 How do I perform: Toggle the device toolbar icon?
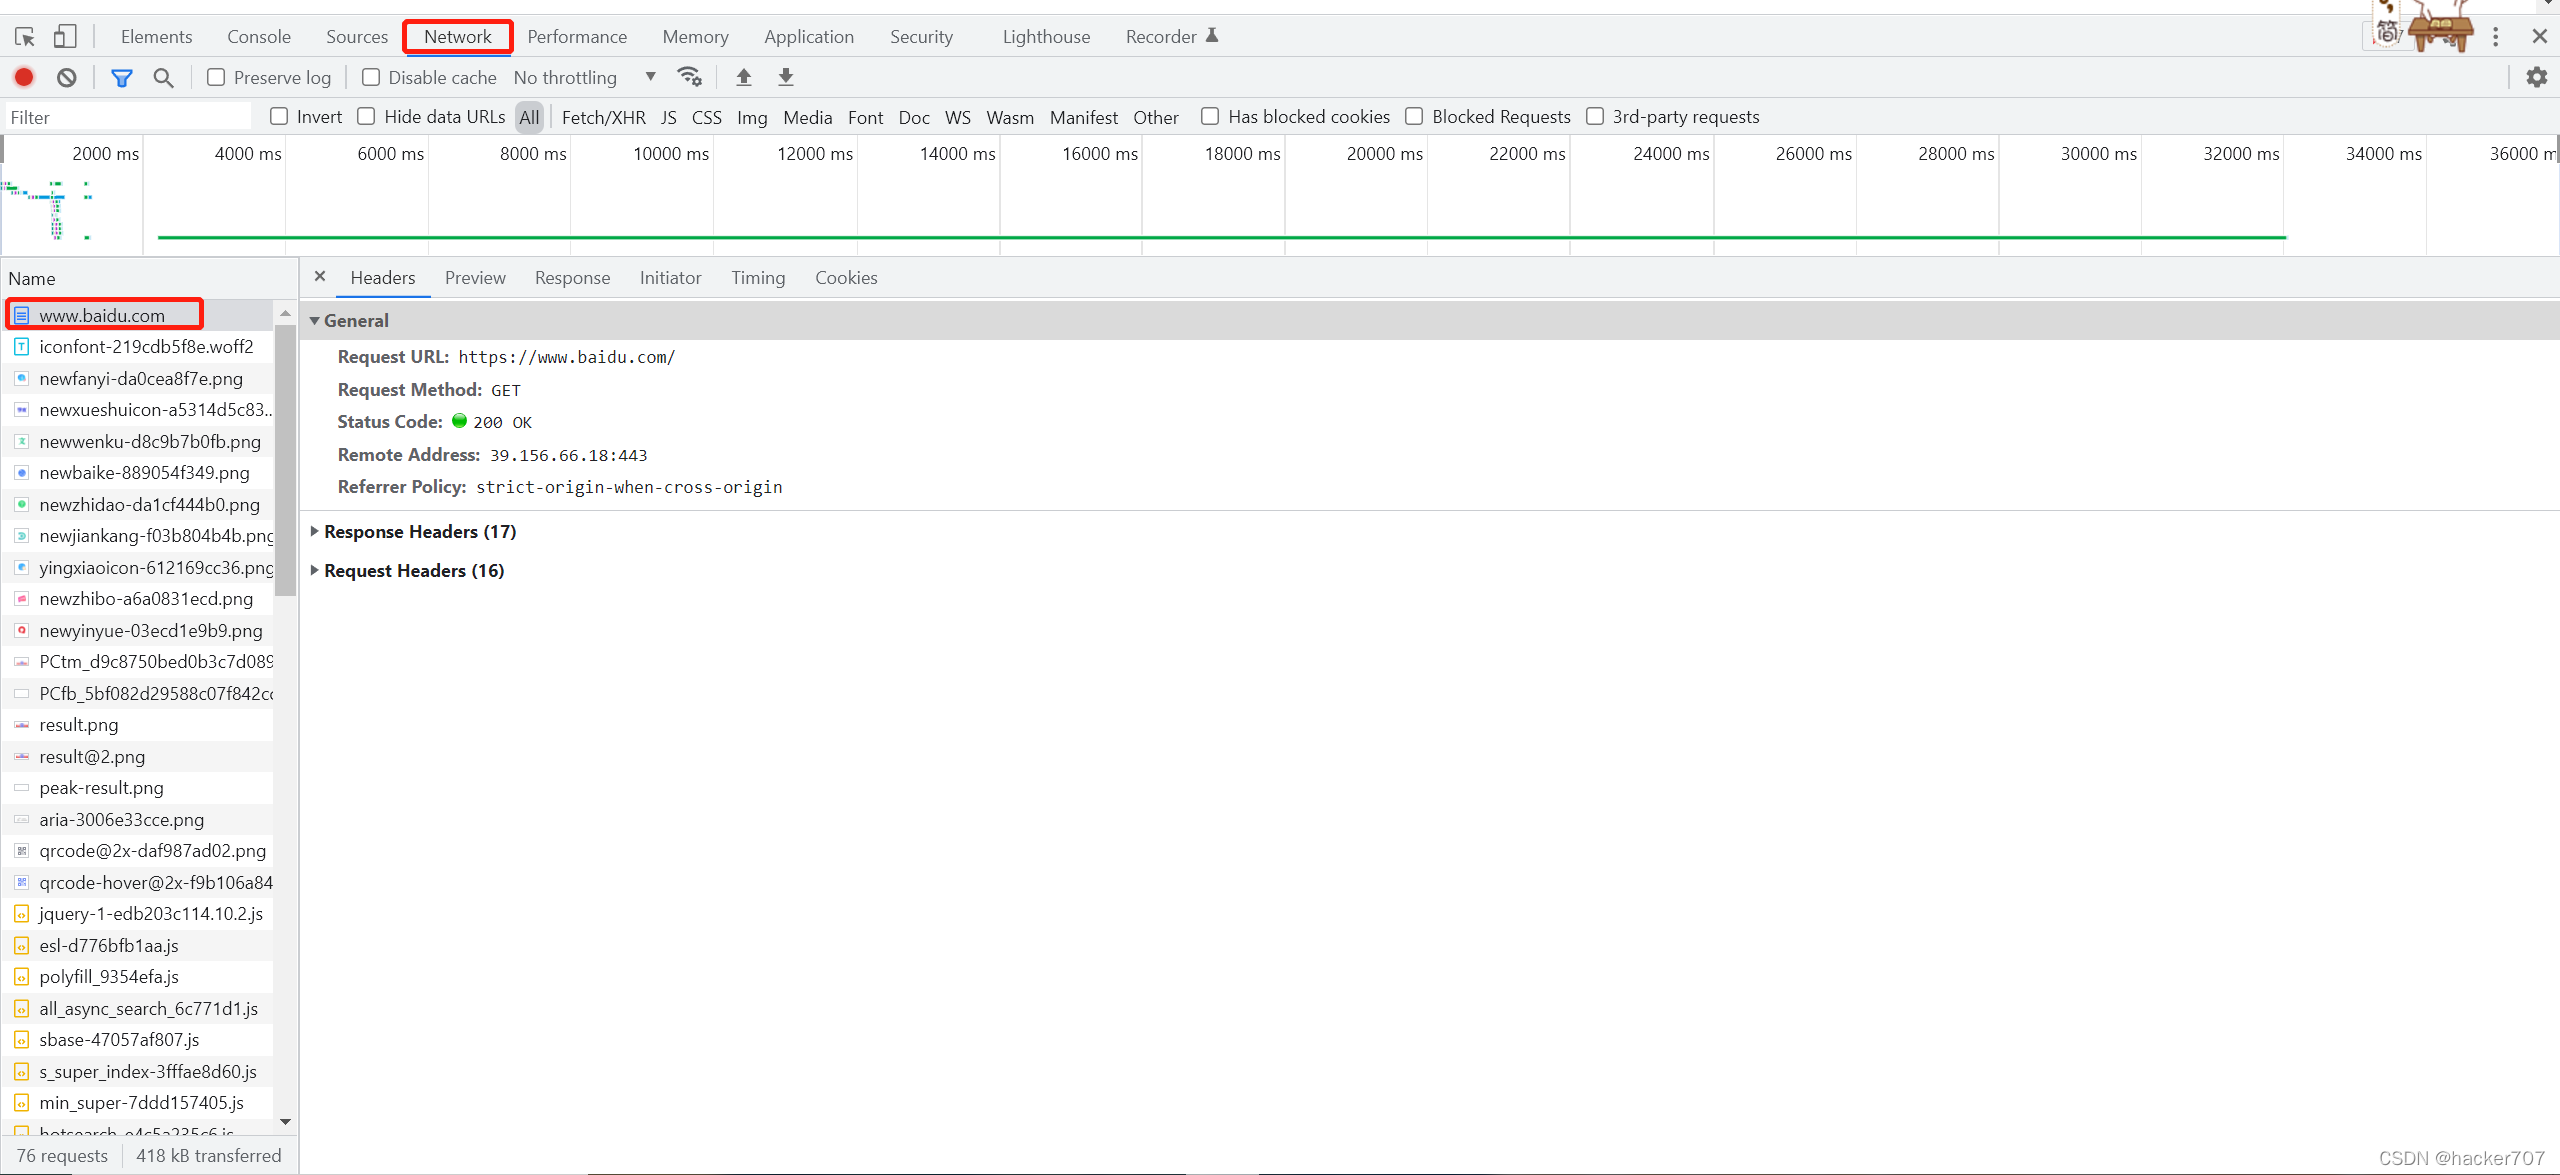(65, 37)
